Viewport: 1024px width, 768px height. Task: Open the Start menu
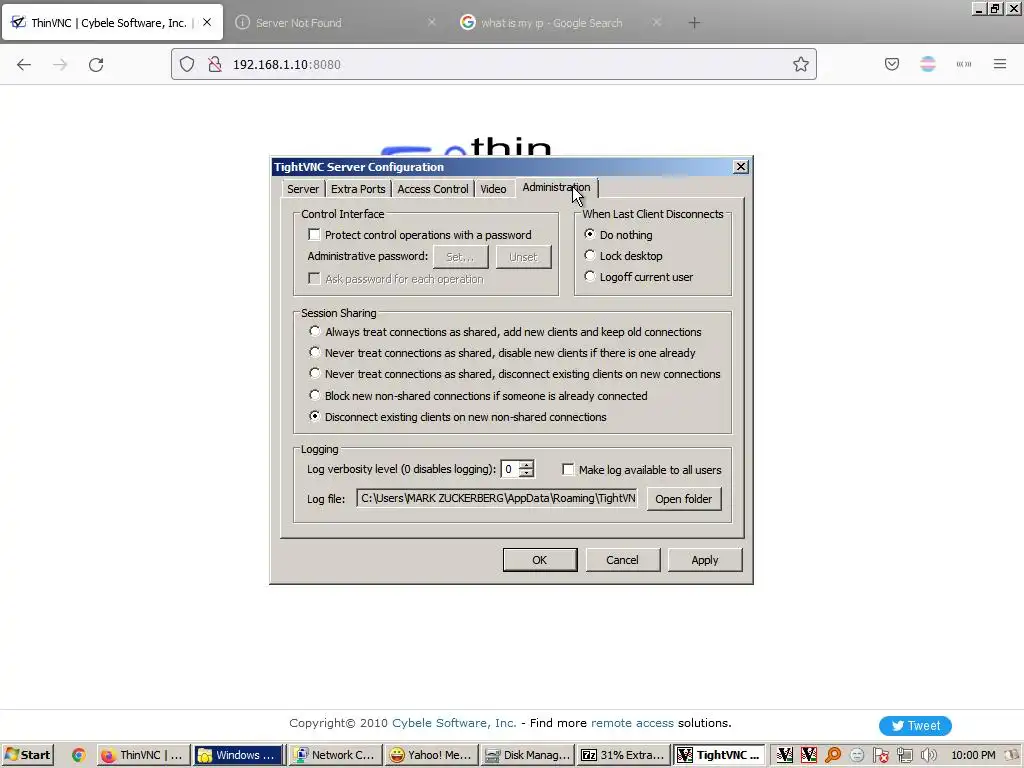pyautogui.click(x=28, y=755)
